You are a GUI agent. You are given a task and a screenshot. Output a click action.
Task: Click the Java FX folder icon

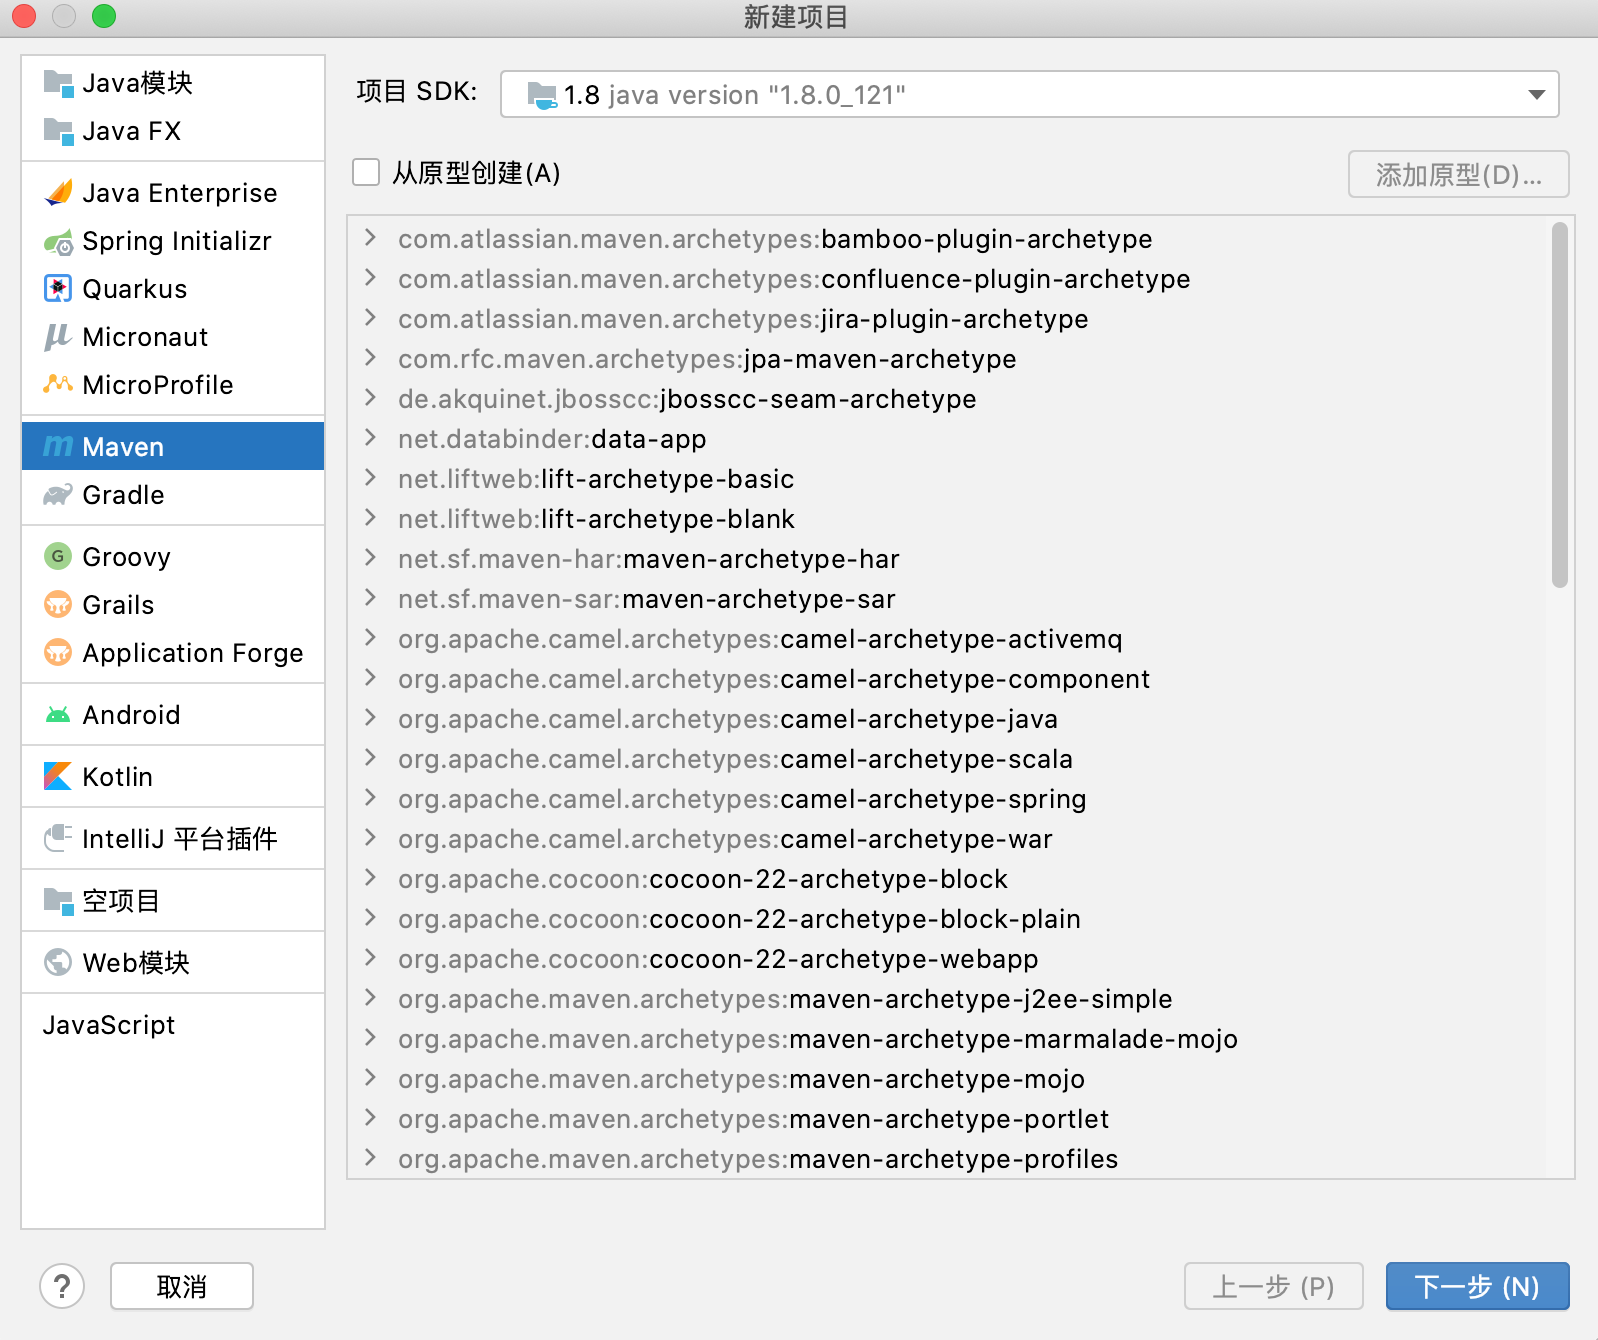(x=58, y=131)
